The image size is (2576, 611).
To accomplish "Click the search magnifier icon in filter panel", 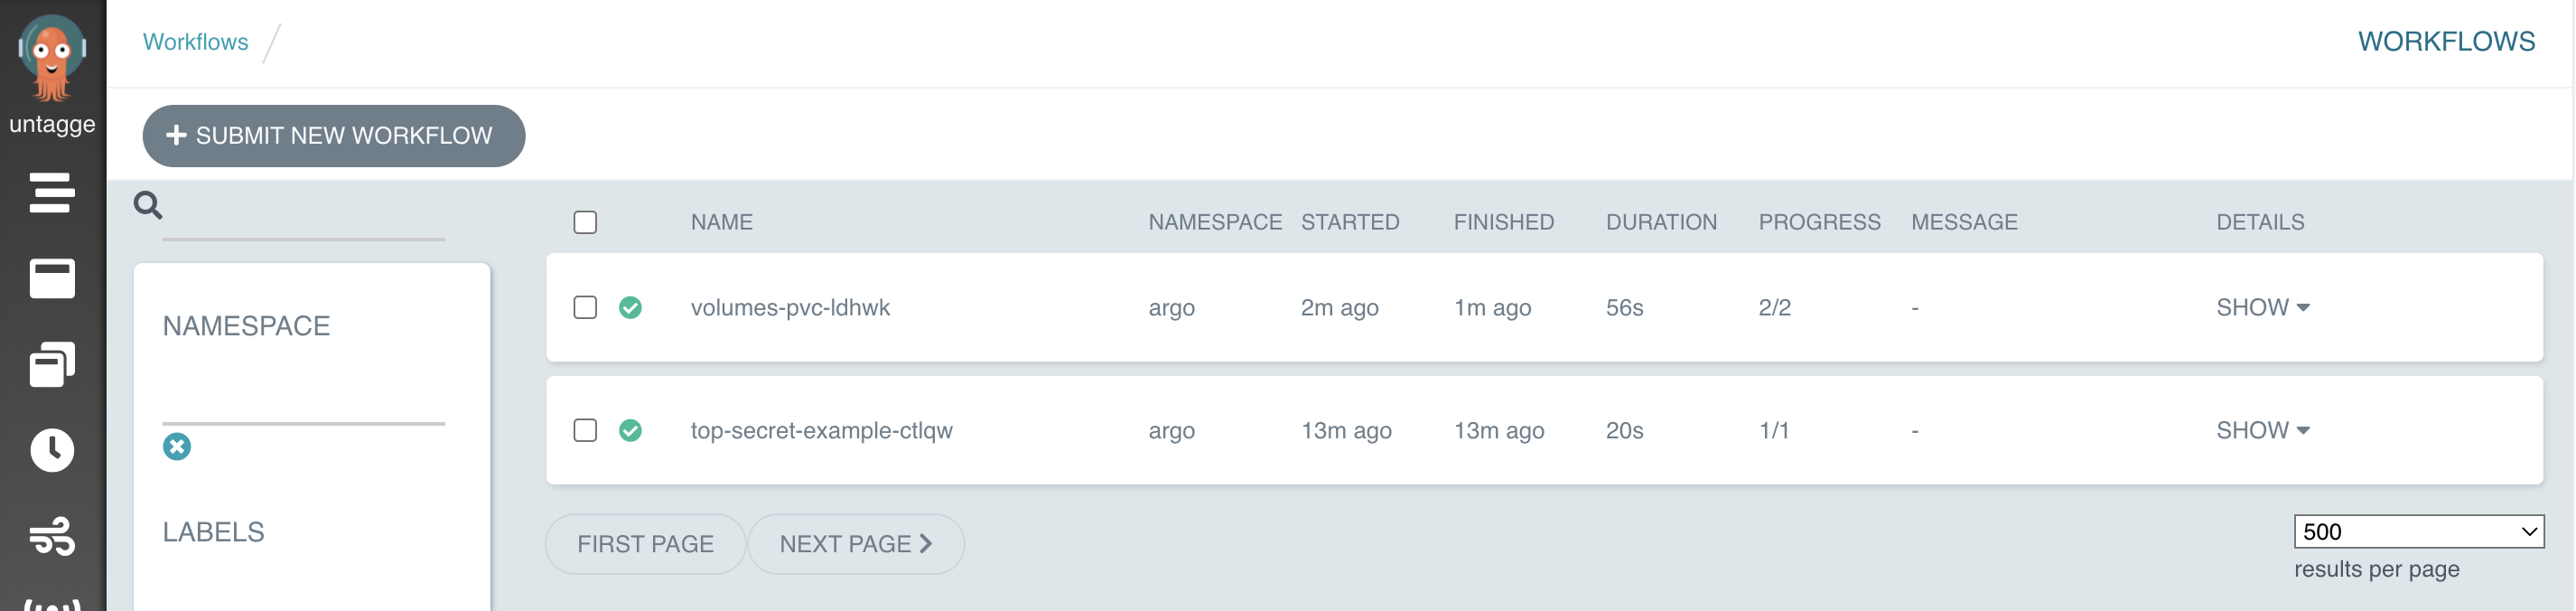I will tap(148, 204).
